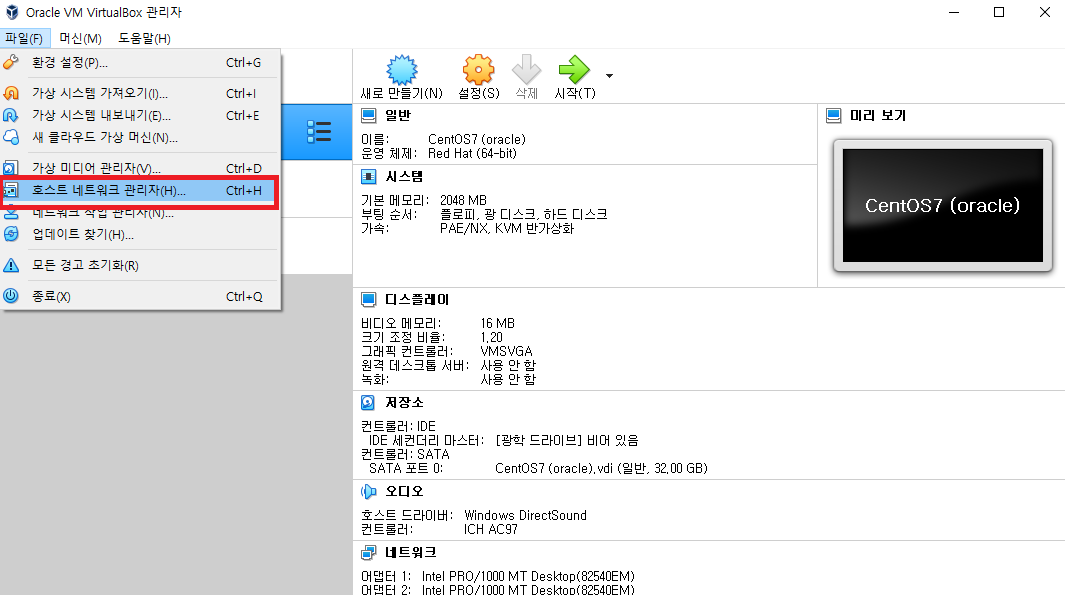Click the VMSVGA graphics controller value
The image size is (1065, 595).
click(506, 351)
